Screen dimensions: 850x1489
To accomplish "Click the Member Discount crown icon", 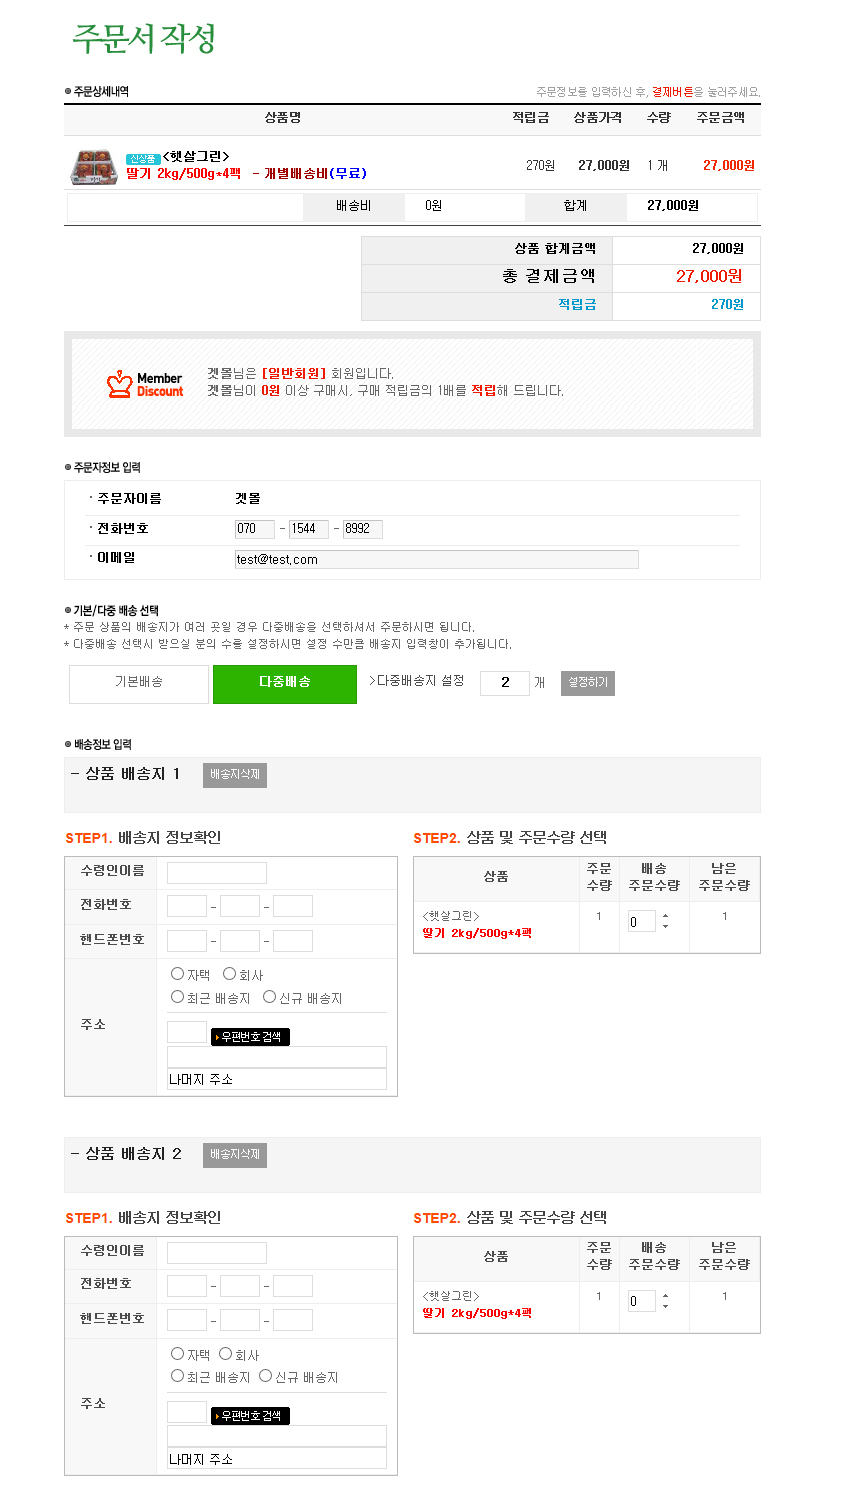I will [120, 384].
